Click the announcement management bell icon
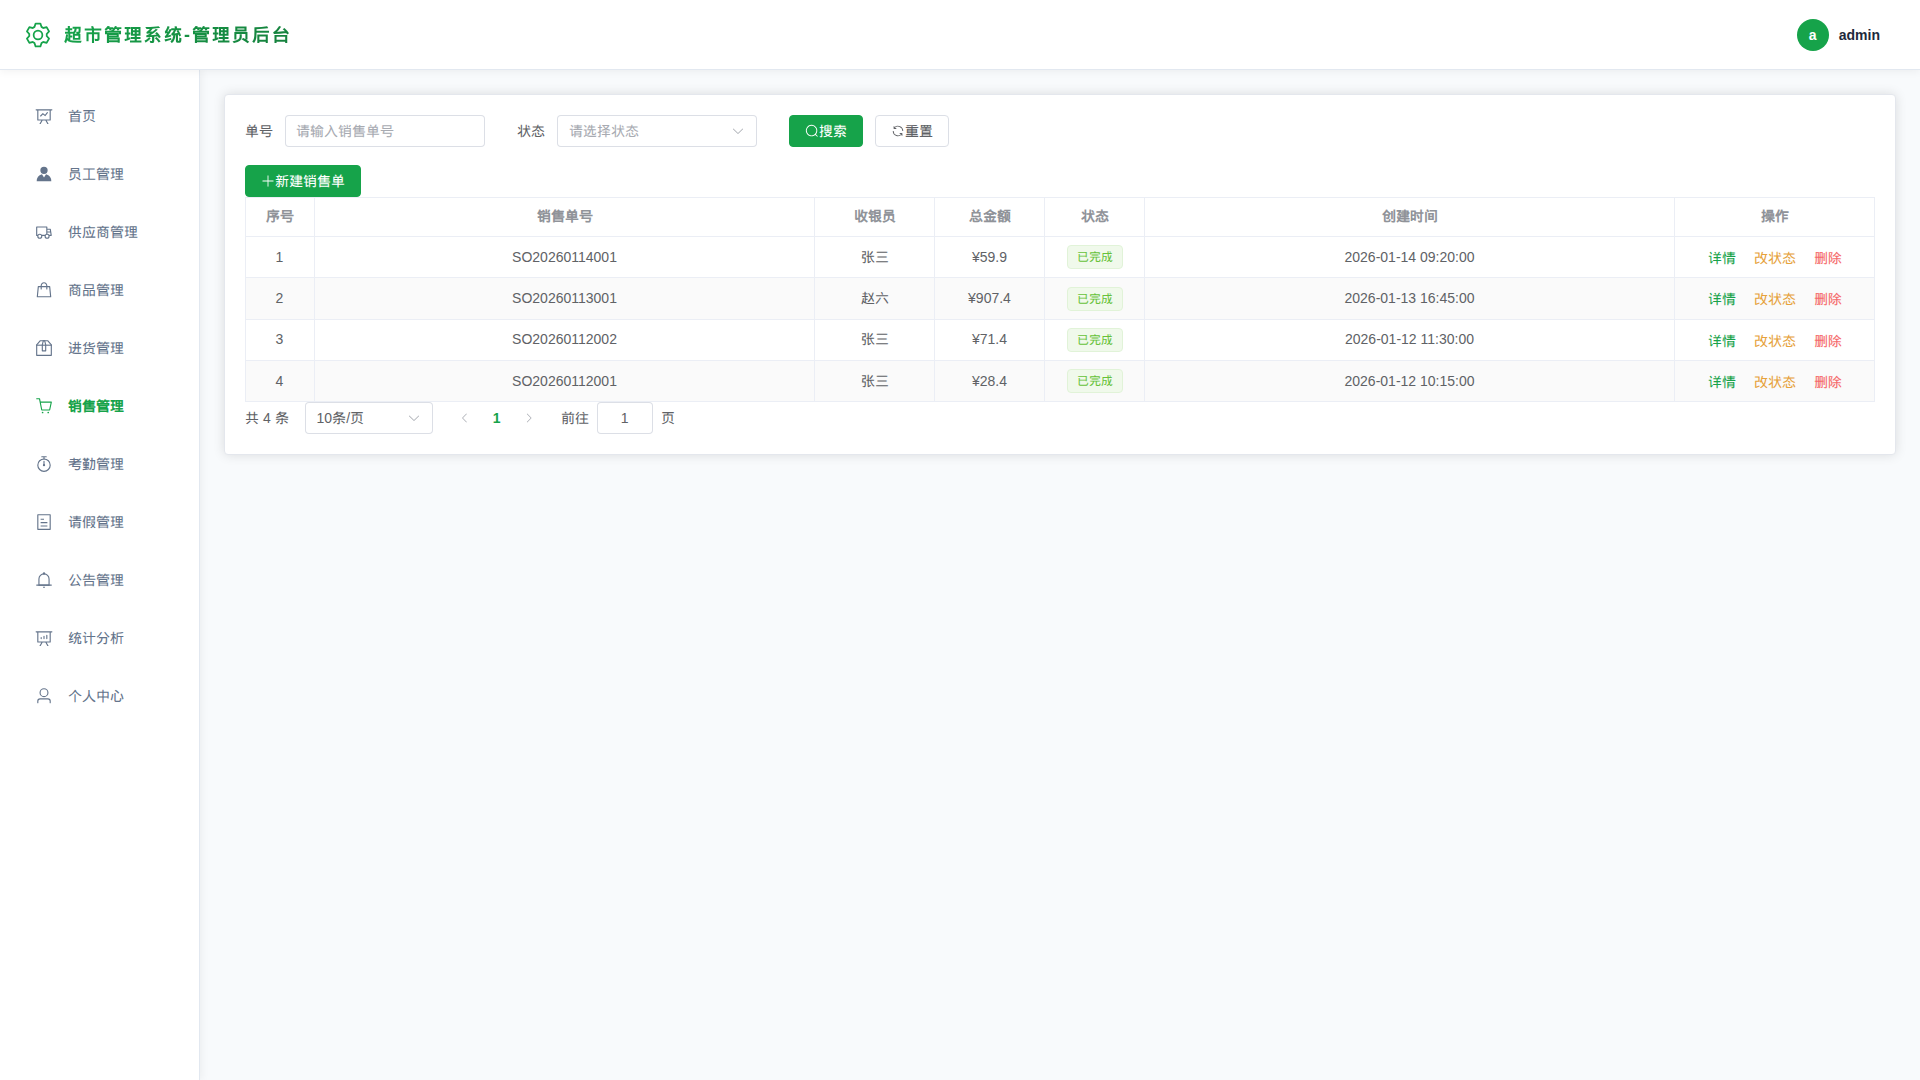Image resolution: width=1920 pixels, height=1080 pixels. click(44, 580)
